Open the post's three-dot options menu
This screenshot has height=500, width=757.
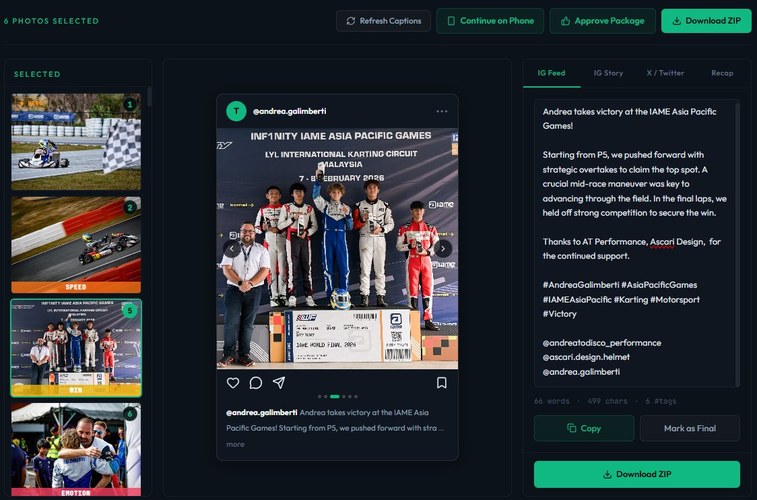click(x=442, y=111)
